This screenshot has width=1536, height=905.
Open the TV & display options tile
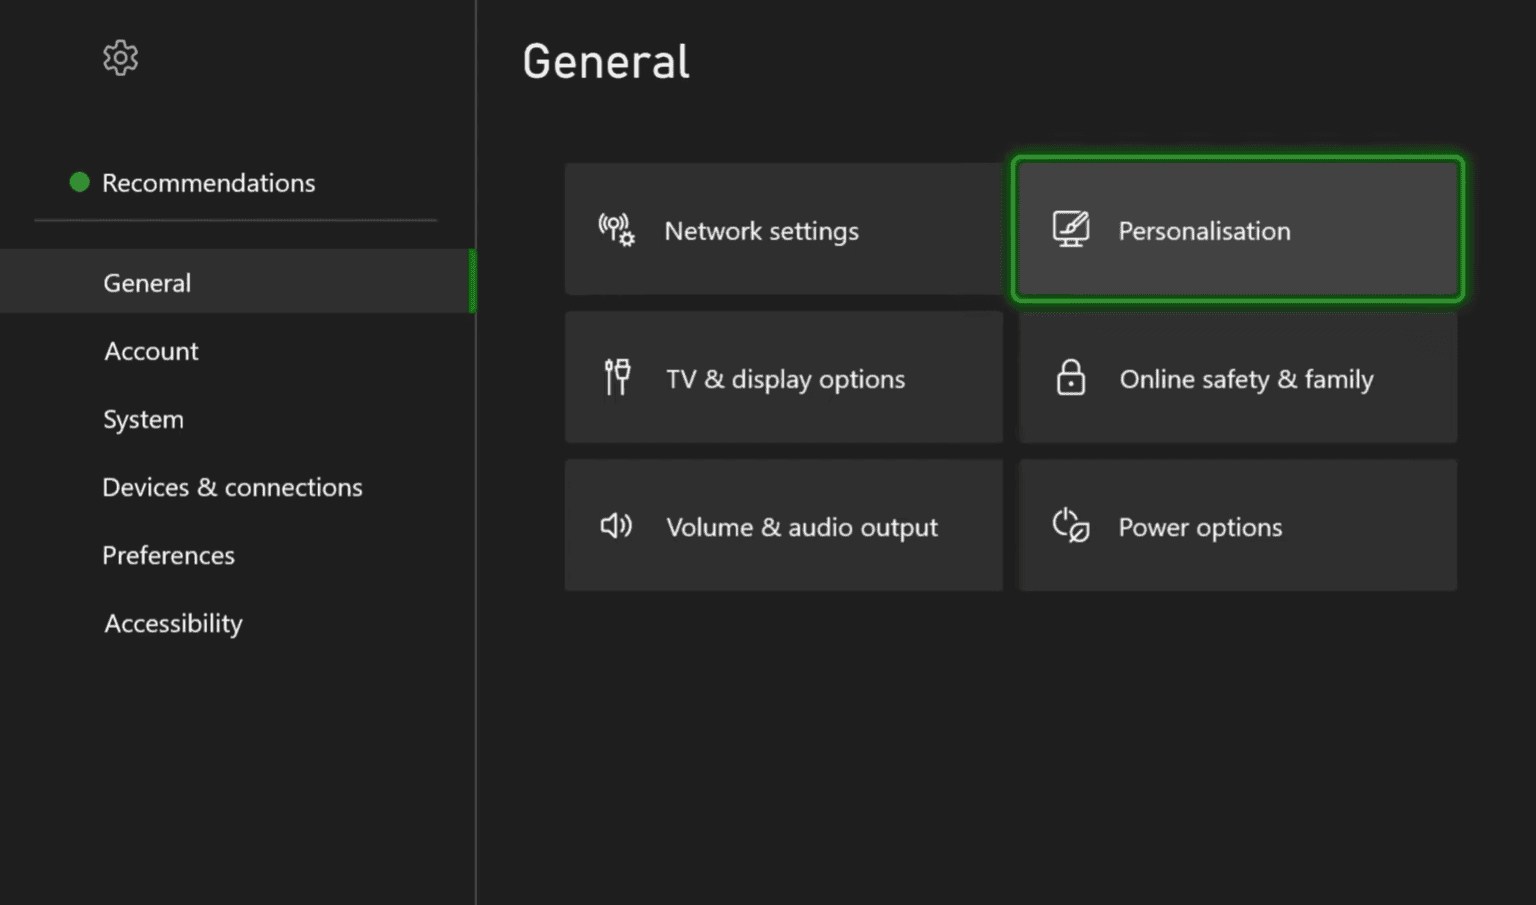coord(784,377)
